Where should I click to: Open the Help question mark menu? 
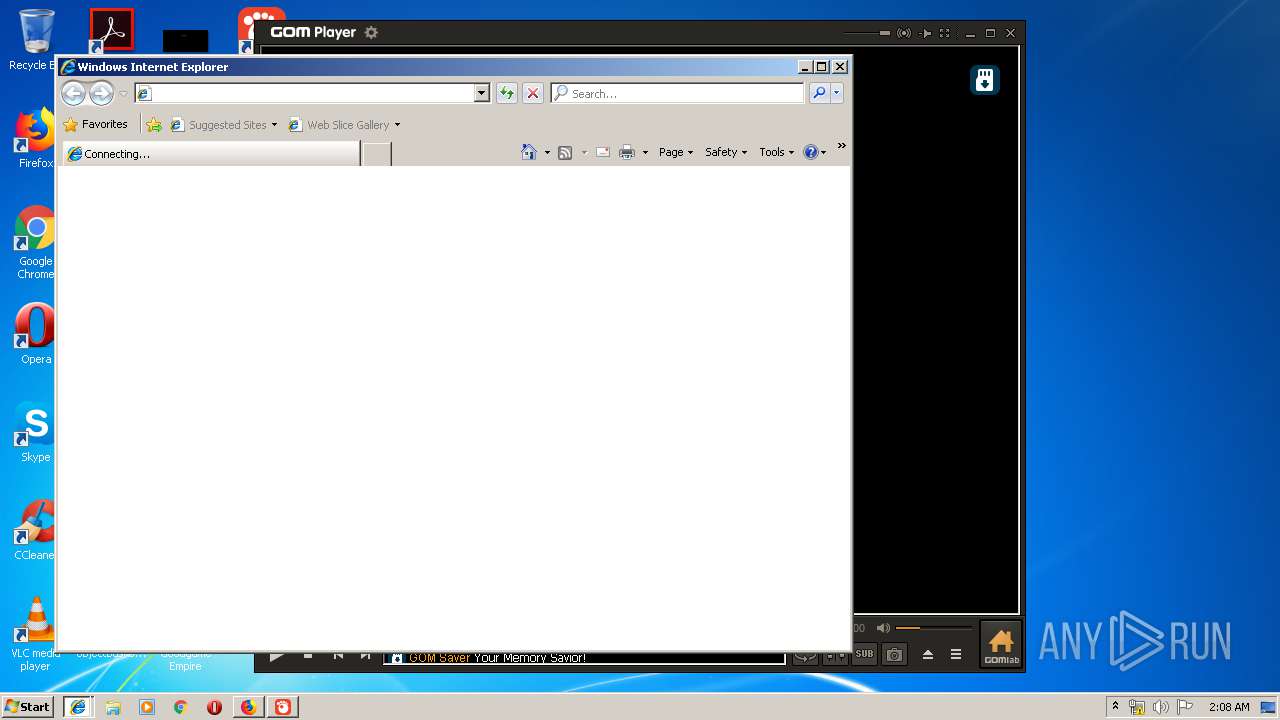point(815,152)
